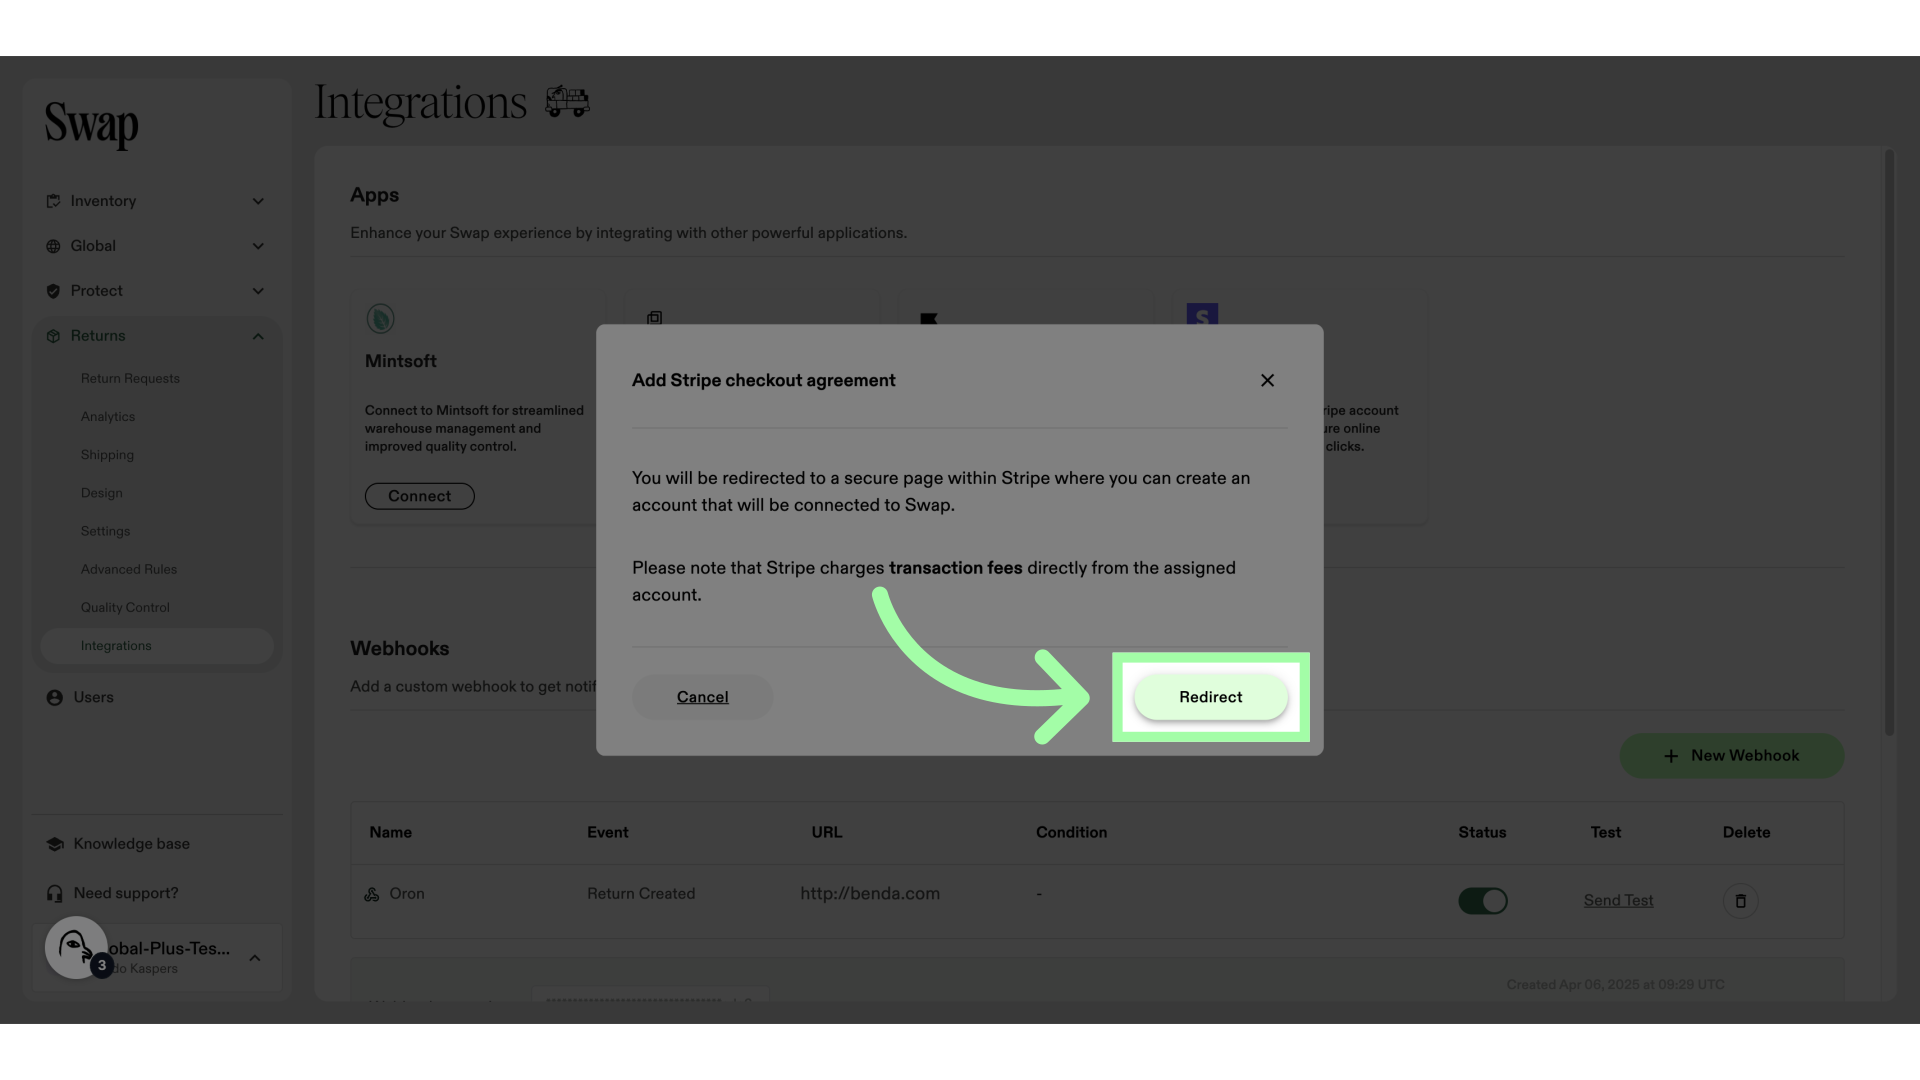This screenshot has height=1080, width=1920.
Task: Click the page vertical scrollbar
Action: (1889, 443)
